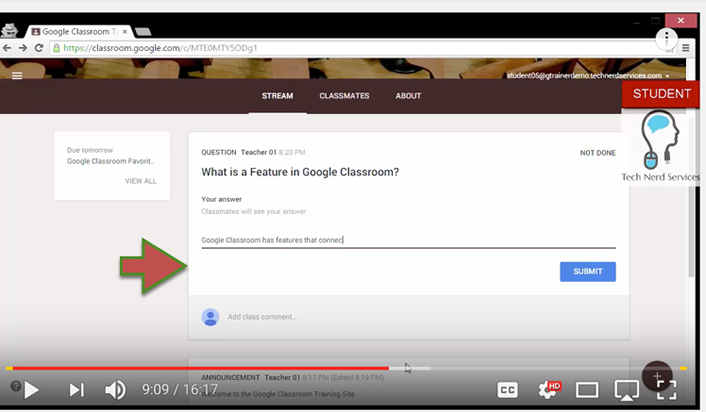
Task: Click the video time 9:09 / 16:17
Action: [x=180, y=389]
